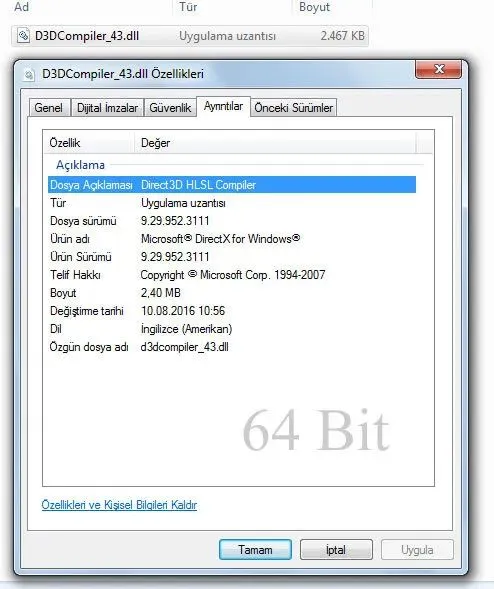
Task: Close the Özellikleri dialog window
Action: coord(438,69)
